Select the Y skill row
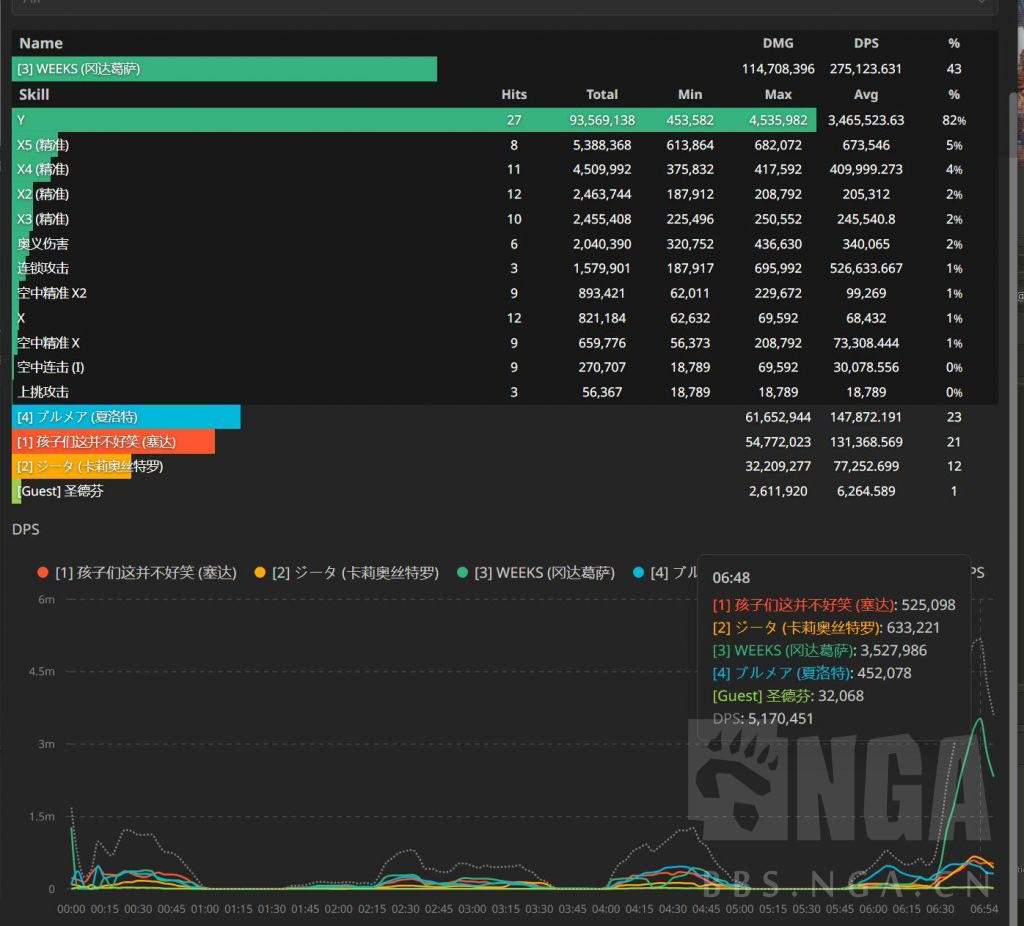 (400, 120)
